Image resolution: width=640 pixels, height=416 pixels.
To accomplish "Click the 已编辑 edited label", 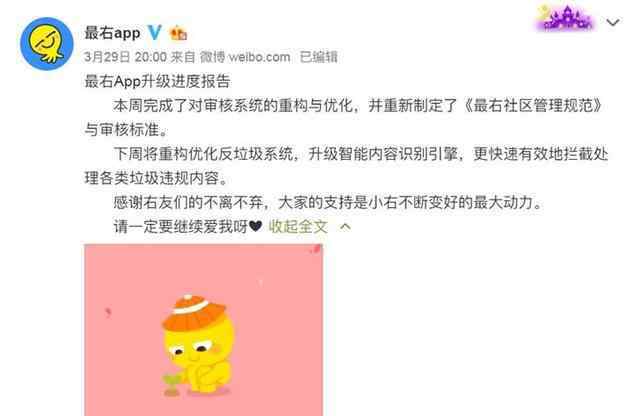I will (318, 57).
